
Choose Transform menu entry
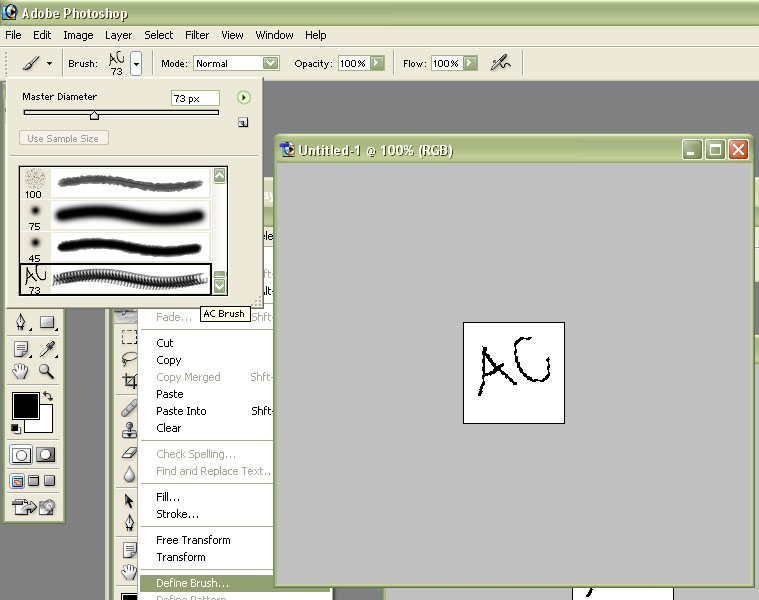[x=181, y=557]
